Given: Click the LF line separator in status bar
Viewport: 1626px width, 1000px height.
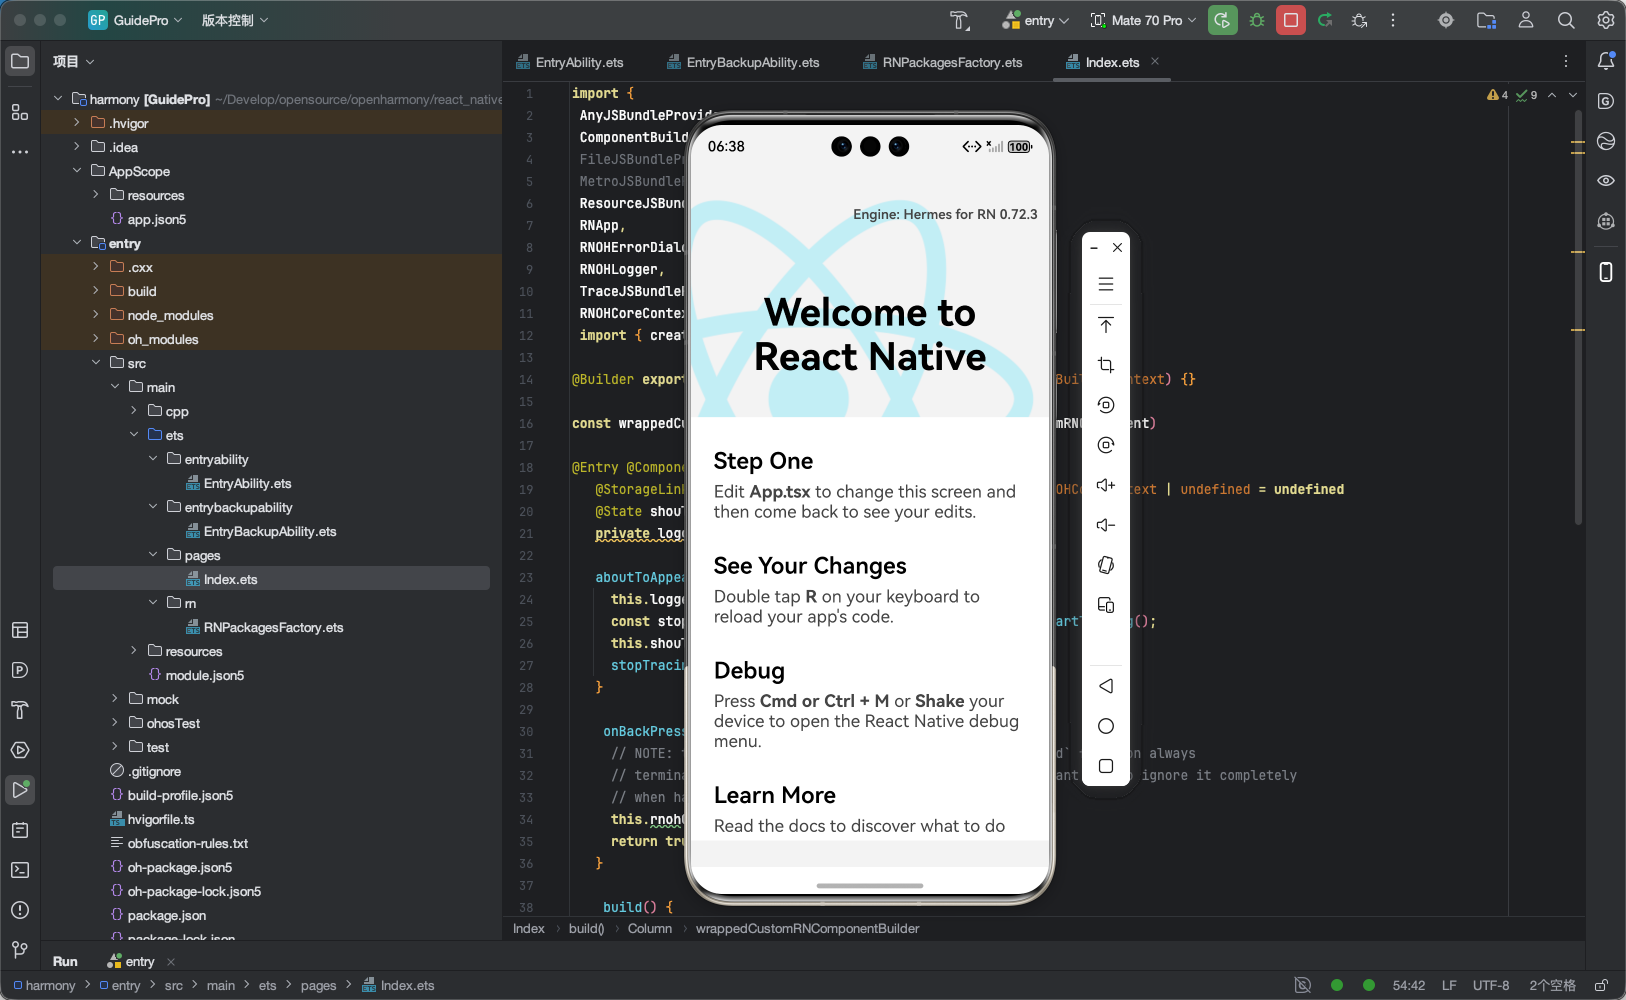Looking at the screenshot, I should pyautogui.click(x=1449, y=985).
